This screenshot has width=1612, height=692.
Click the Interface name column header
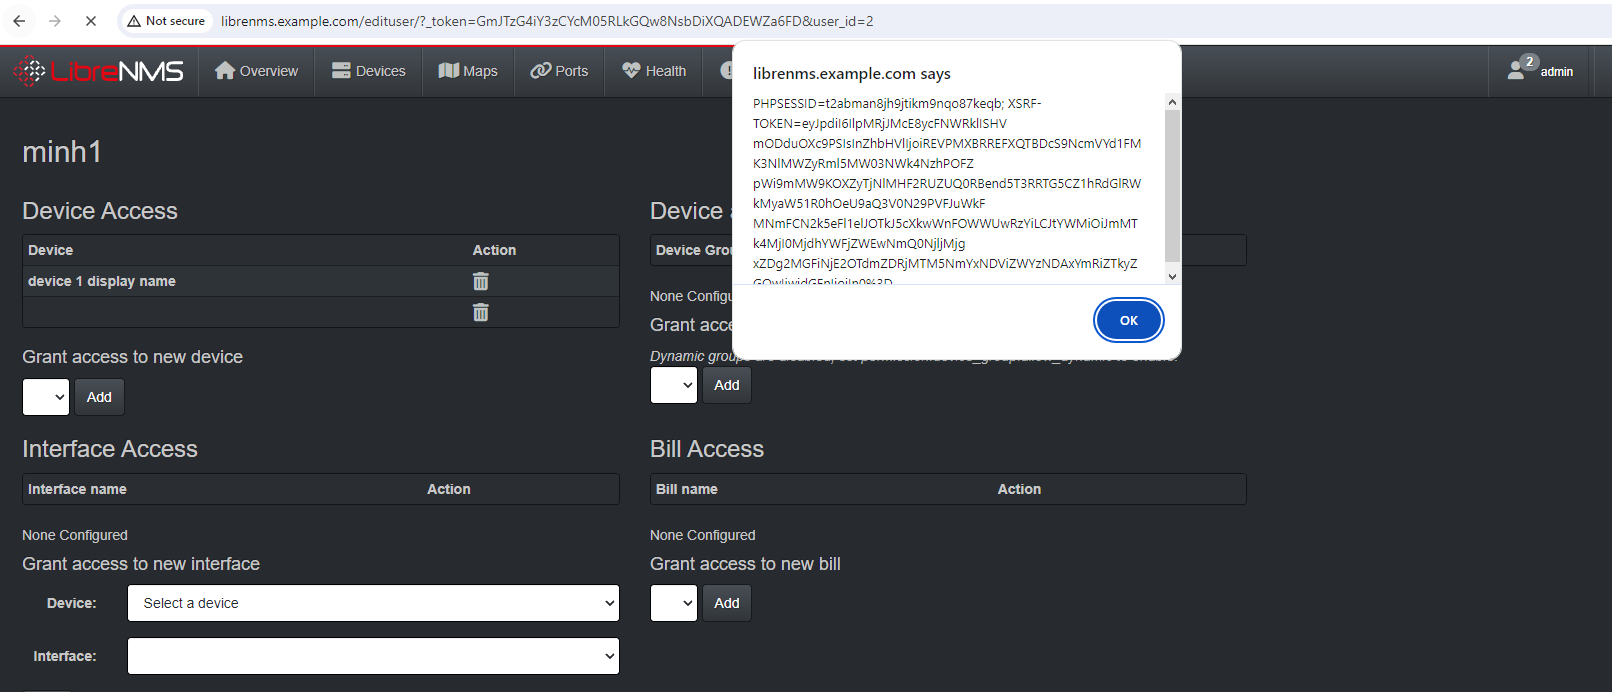coord(77,489)
